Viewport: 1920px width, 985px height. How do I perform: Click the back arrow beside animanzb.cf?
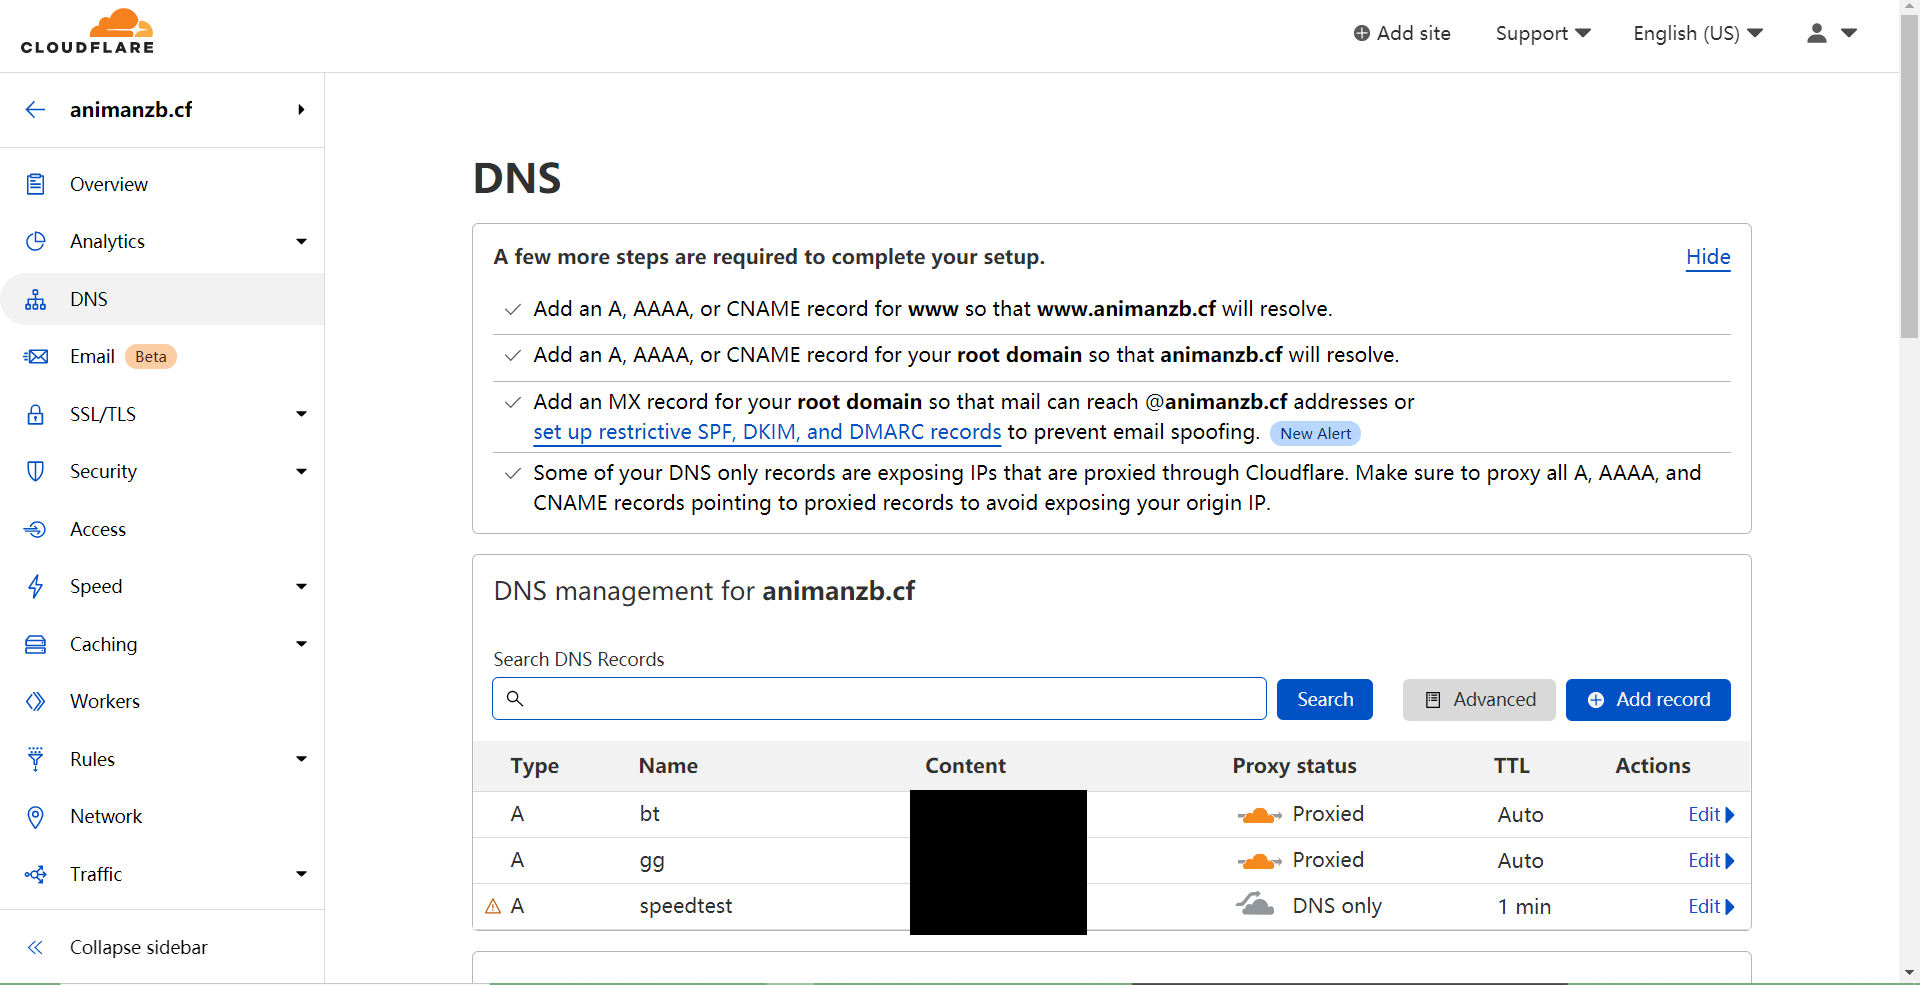[36, 110]
